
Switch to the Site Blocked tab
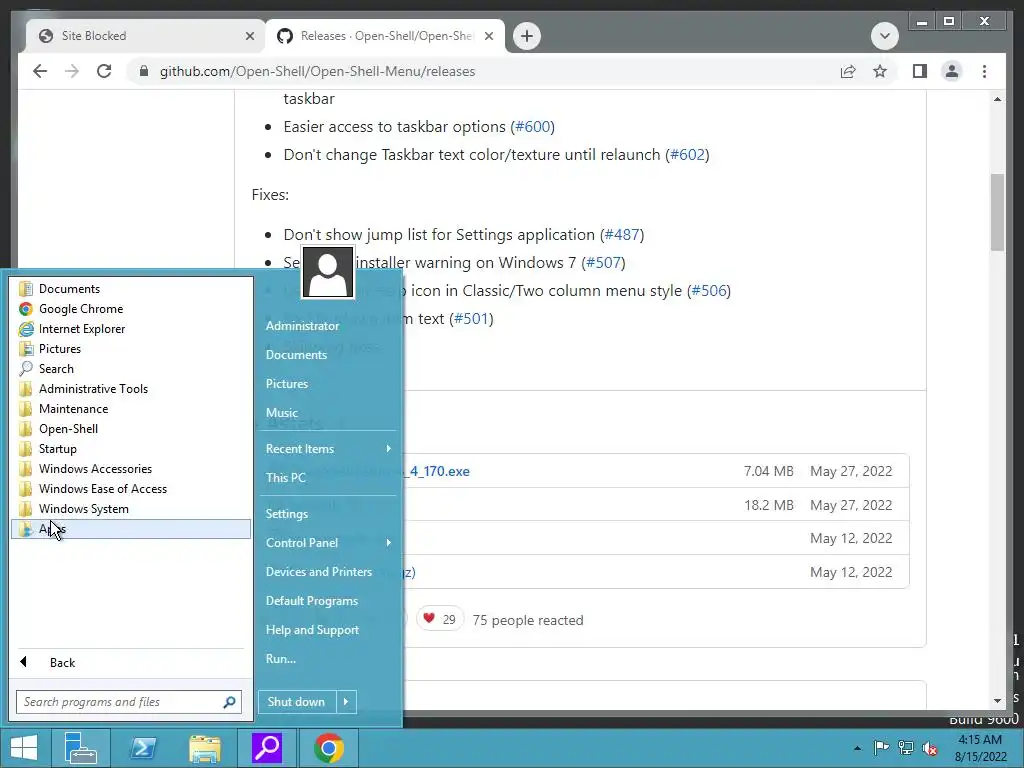click(x=144, y=36)
